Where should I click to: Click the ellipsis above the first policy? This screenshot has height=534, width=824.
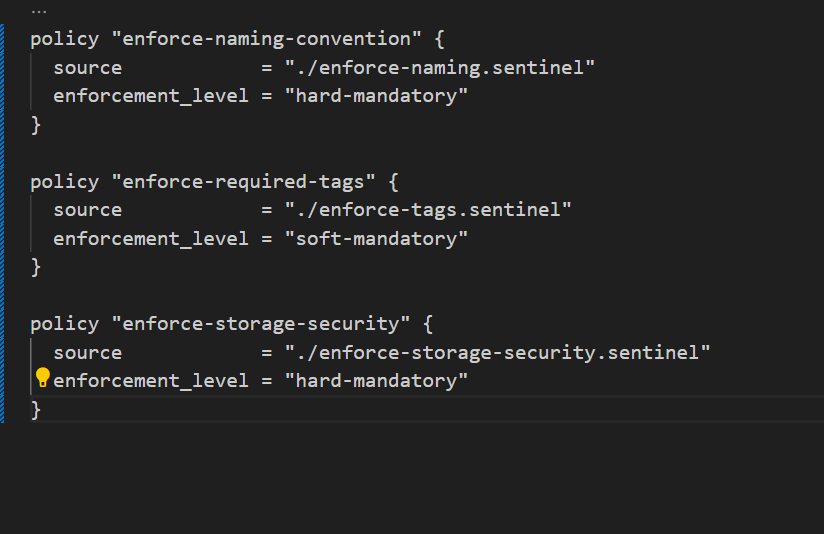coord(39,12)
